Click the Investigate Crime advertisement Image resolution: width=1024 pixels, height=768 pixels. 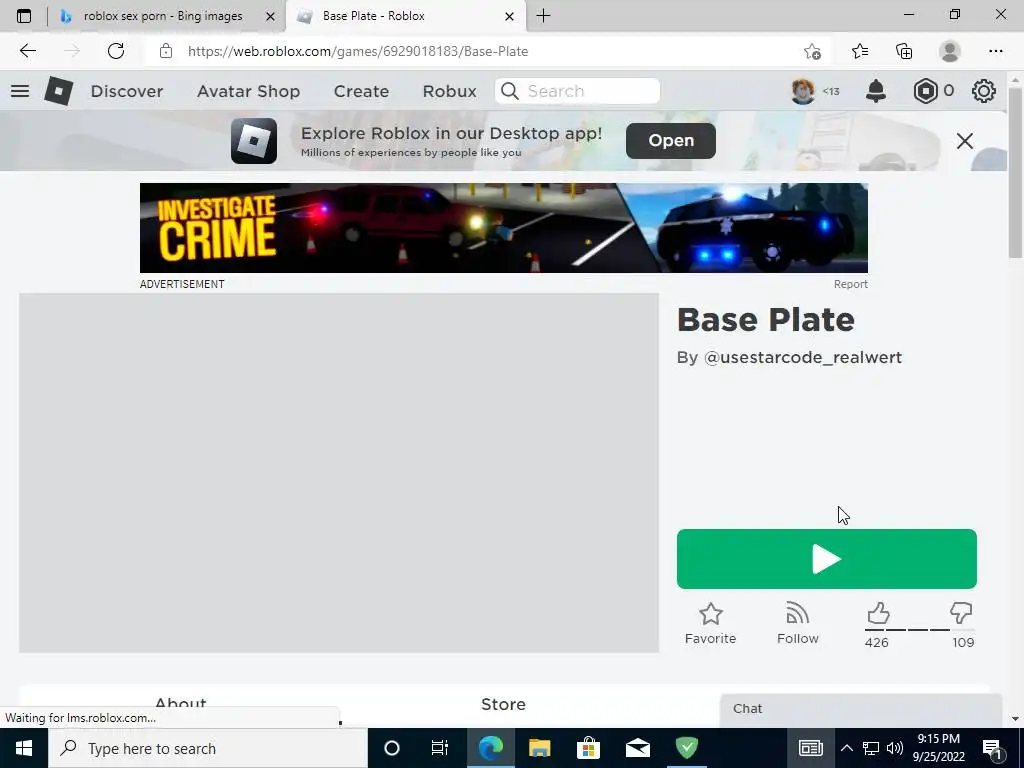point(504,228)
